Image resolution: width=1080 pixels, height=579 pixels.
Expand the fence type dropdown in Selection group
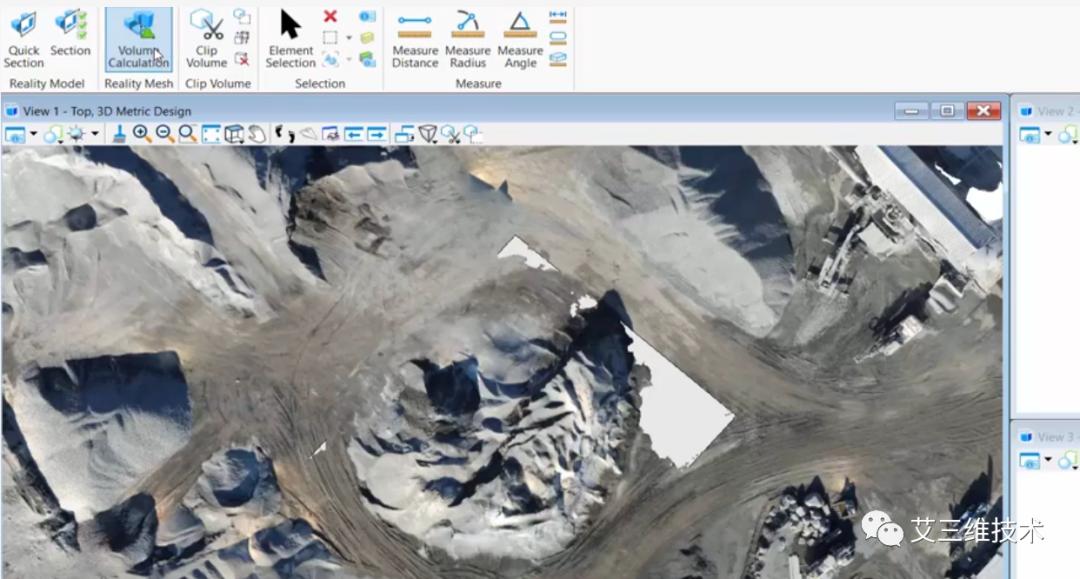(x=348, y=36)
